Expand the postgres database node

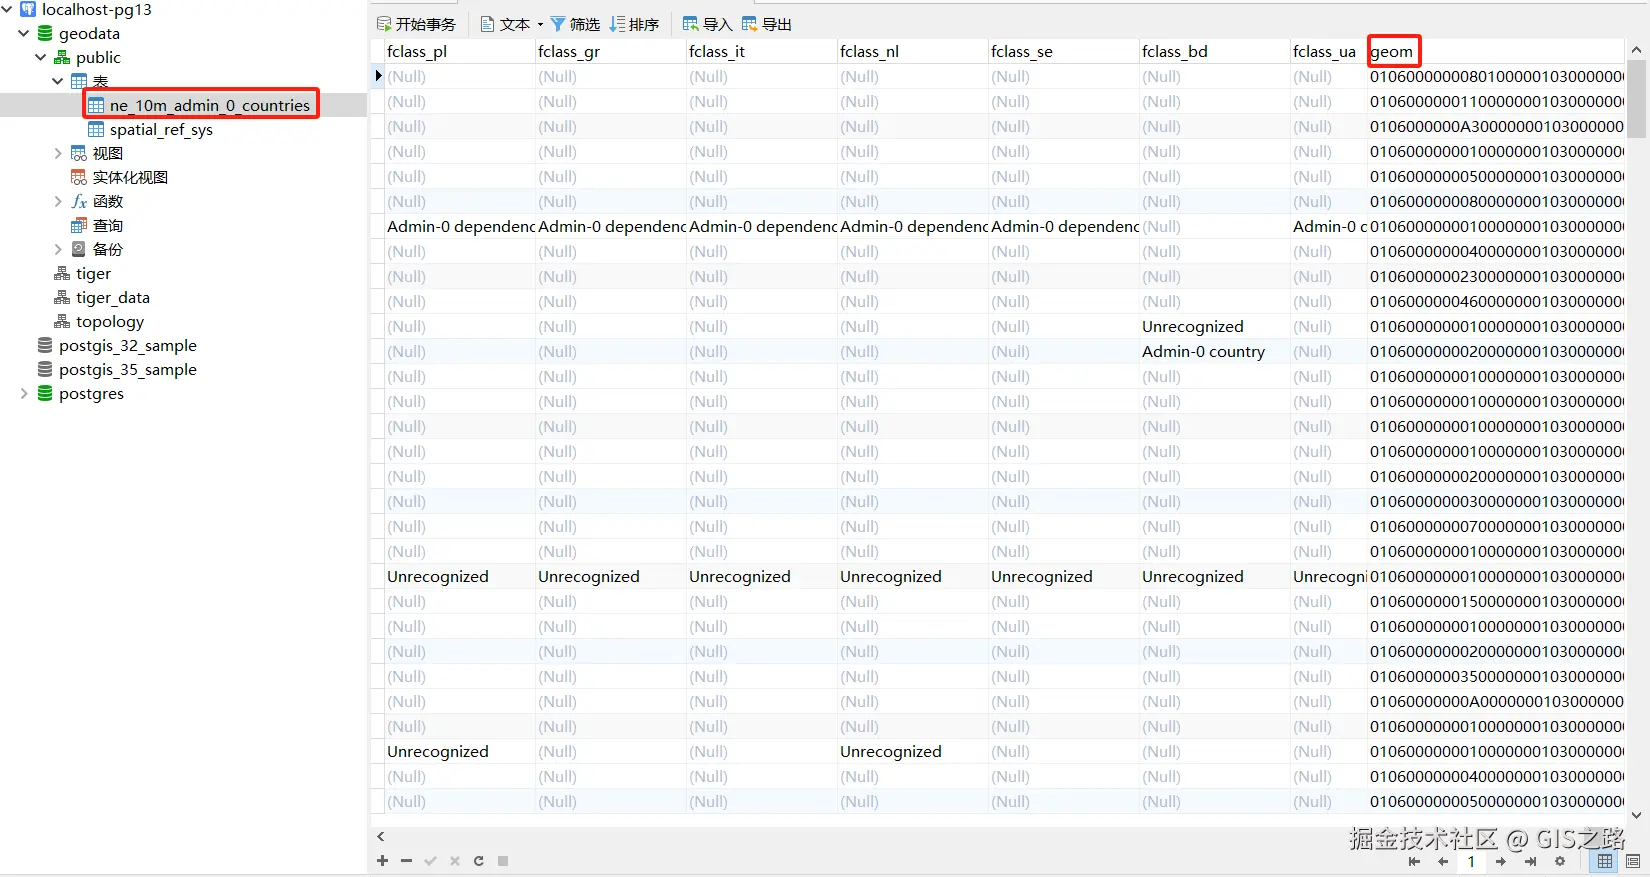24,393
